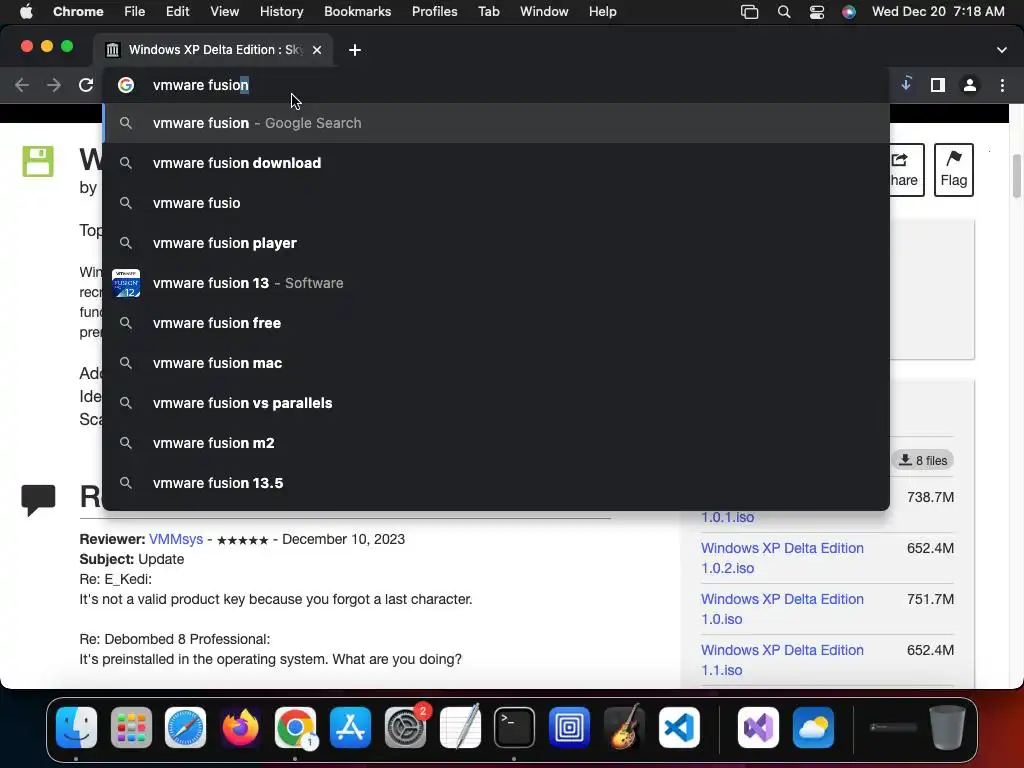Open Safari from the Dock
The image size is (1024, 768).
tap(185, 727)
